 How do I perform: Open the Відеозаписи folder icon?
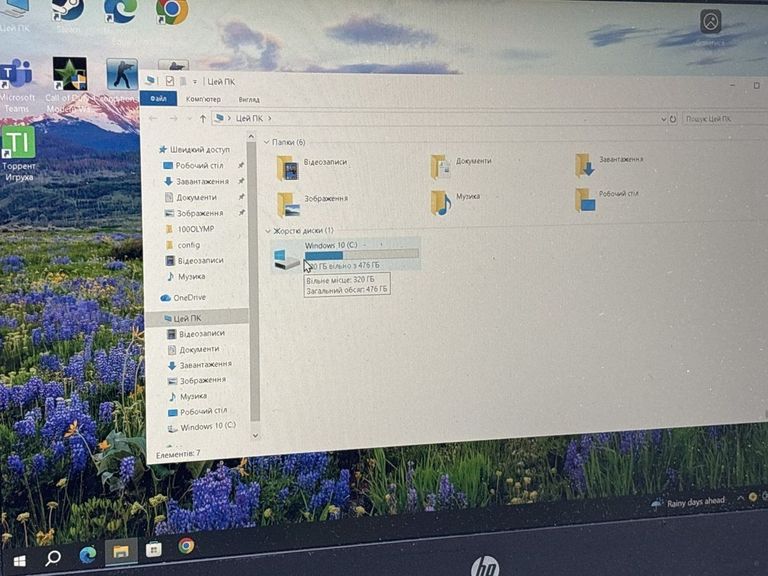(x=287, y=167)
